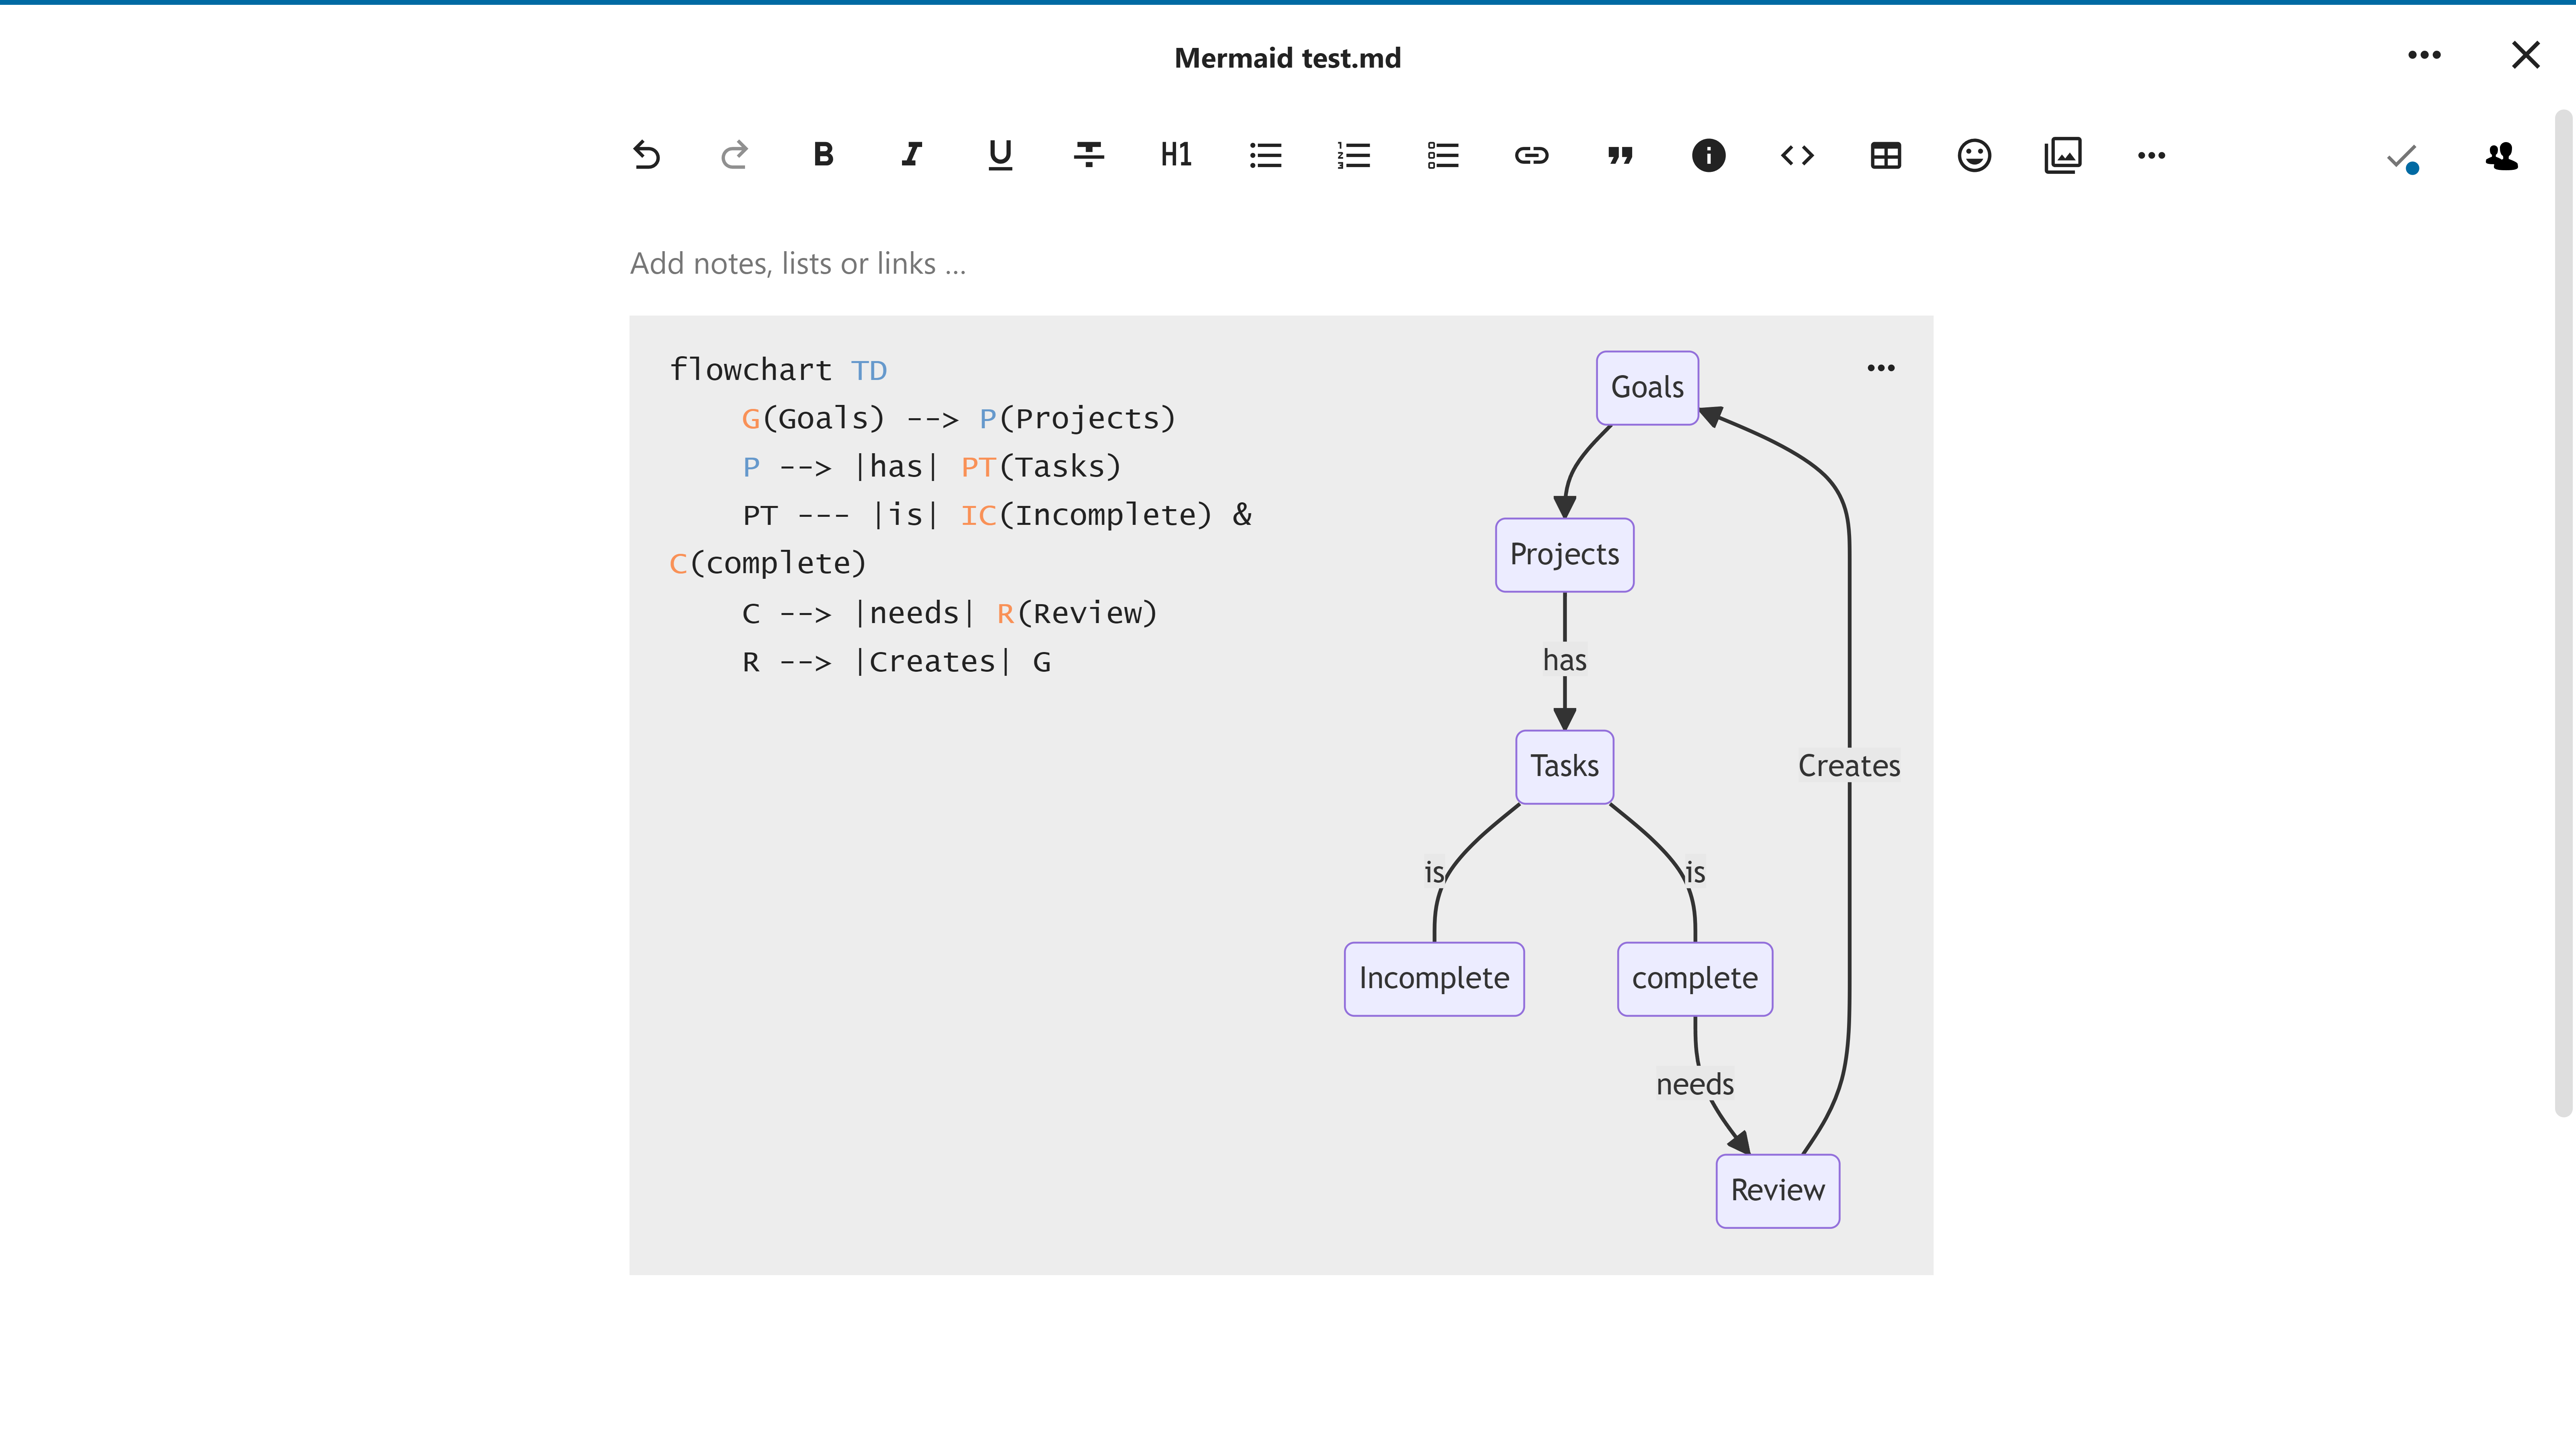This screenshot has height=1449, width=2576.
Task: Click the 'R --> |Creates| G' line
Action: tap(896, 662)
